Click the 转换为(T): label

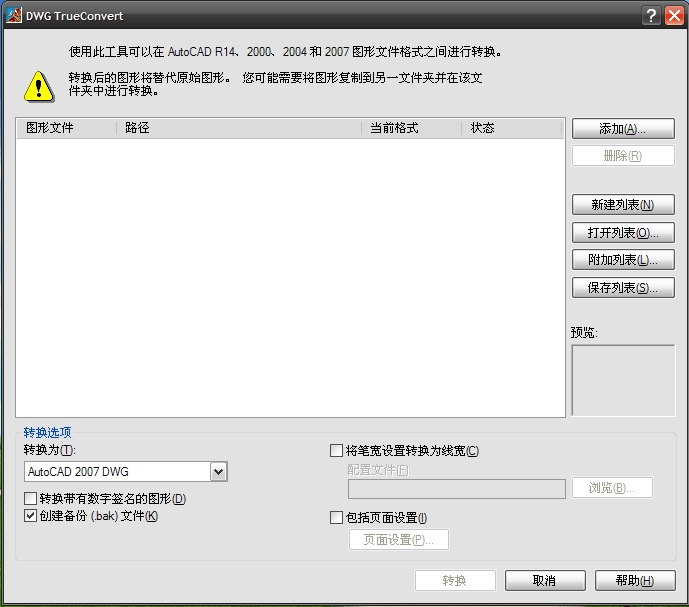pyautogui.click(x=50, y=450)
